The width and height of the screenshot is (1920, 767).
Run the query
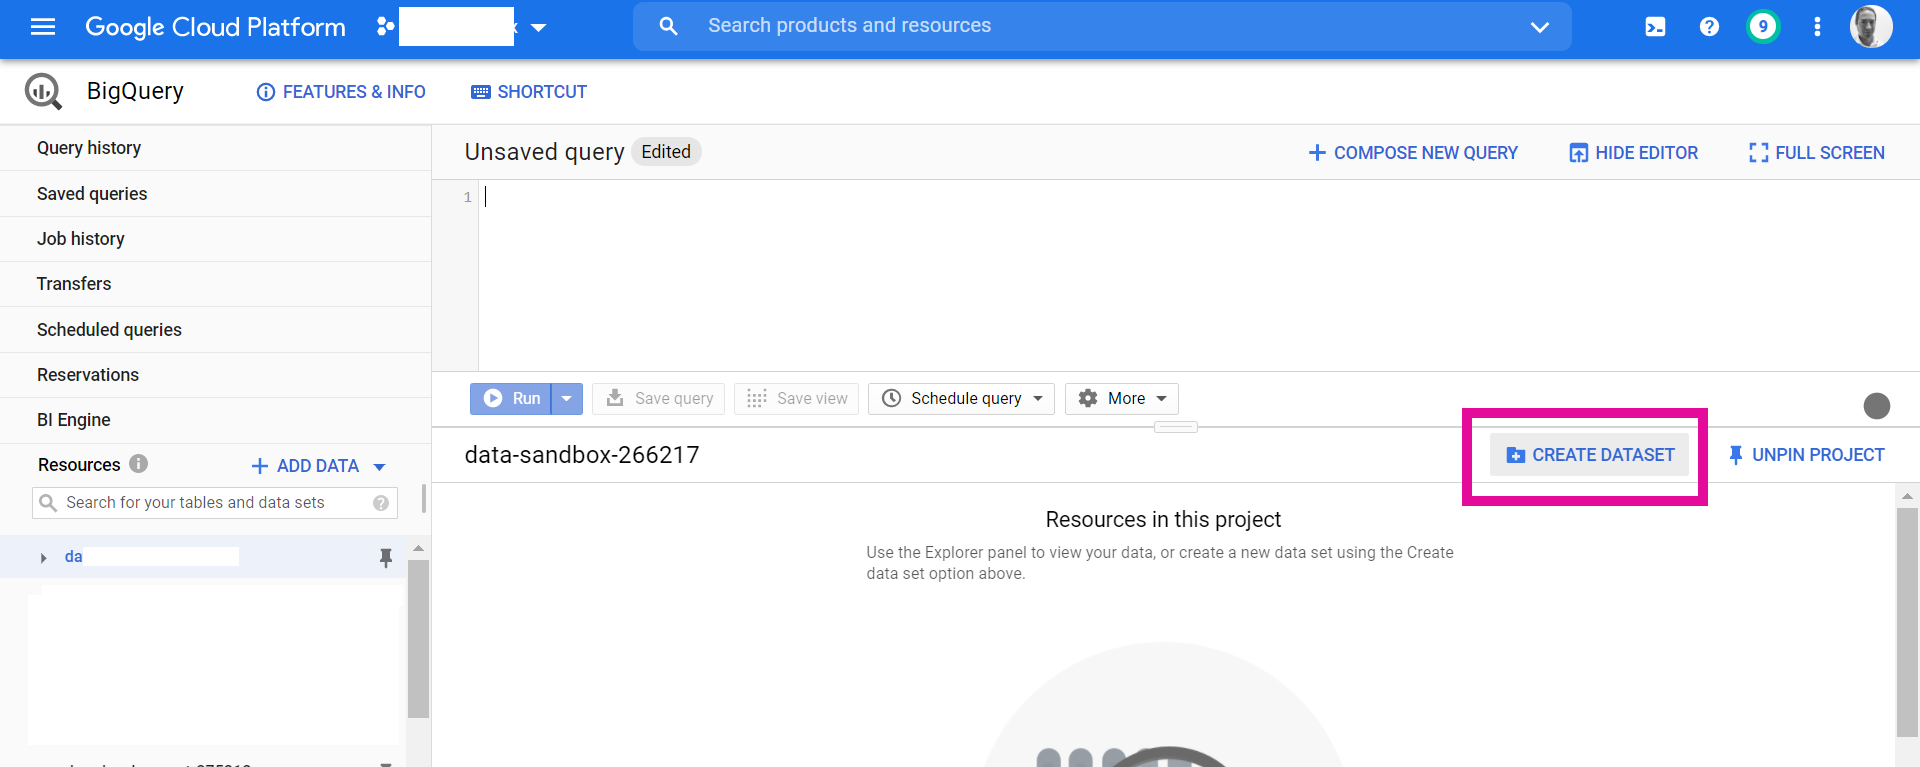[511, 398]
